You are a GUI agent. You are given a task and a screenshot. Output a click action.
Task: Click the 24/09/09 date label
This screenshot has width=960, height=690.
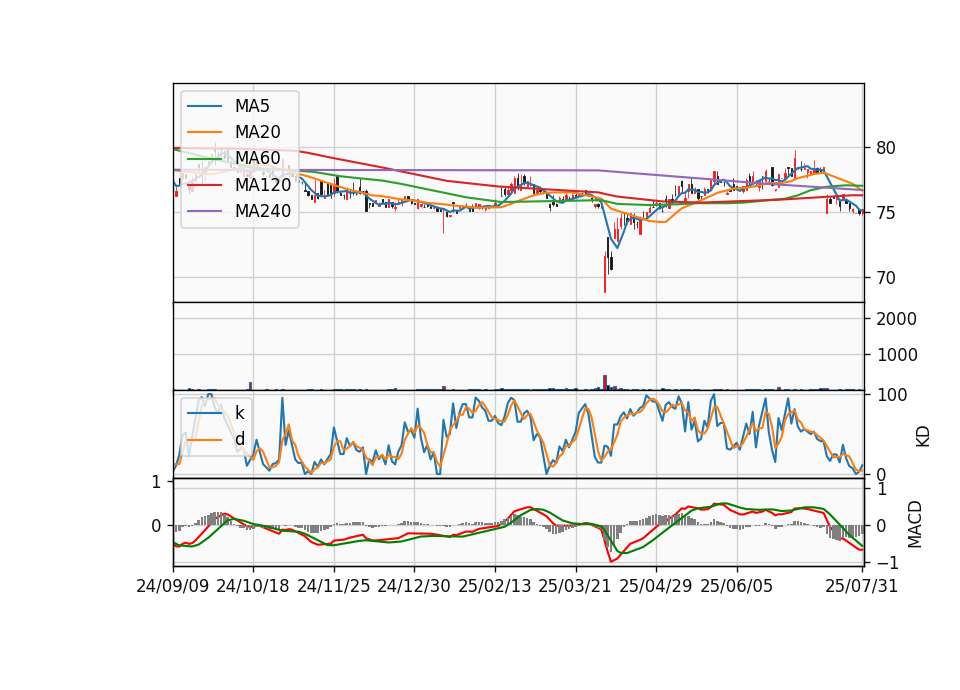click(173, 586)
